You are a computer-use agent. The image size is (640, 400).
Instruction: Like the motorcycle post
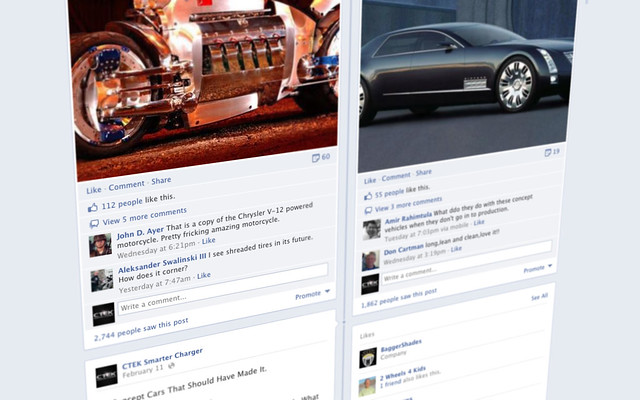tap(93, 190)
